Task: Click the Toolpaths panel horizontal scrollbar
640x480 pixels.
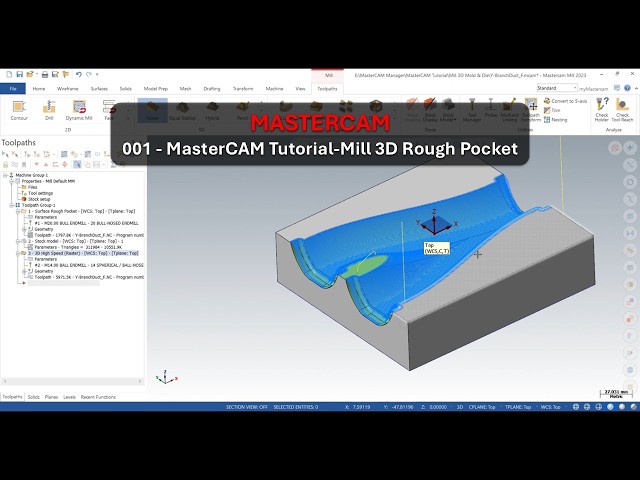Action: [x=72, y=381]
